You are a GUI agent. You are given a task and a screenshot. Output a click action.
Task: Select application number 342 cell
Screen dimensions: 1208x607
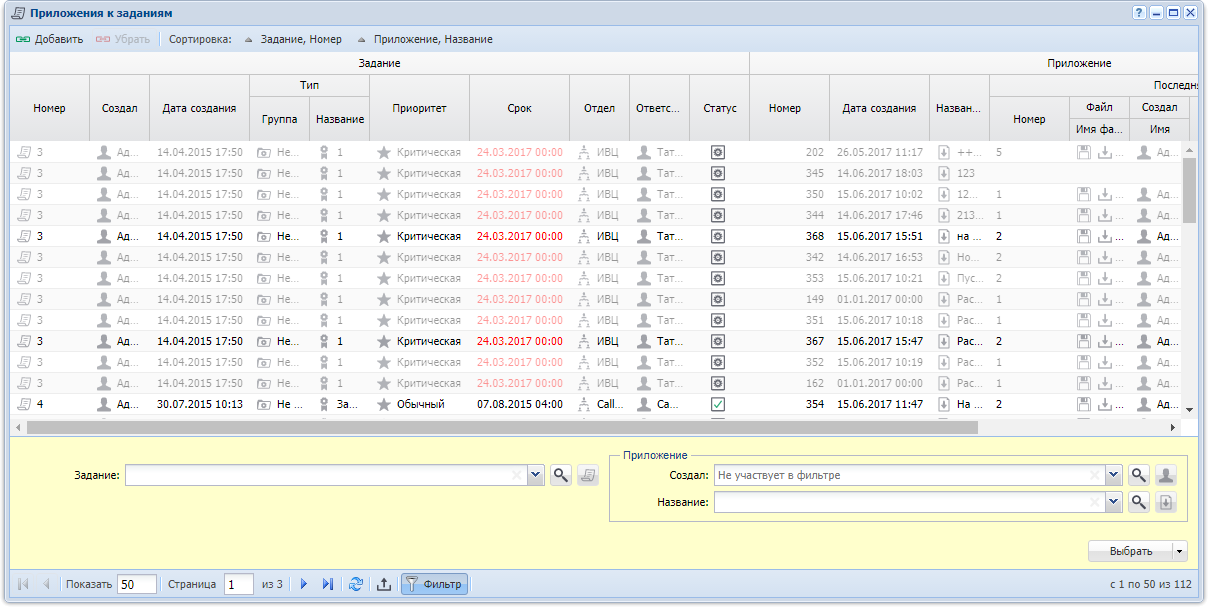tap(790, 257)
